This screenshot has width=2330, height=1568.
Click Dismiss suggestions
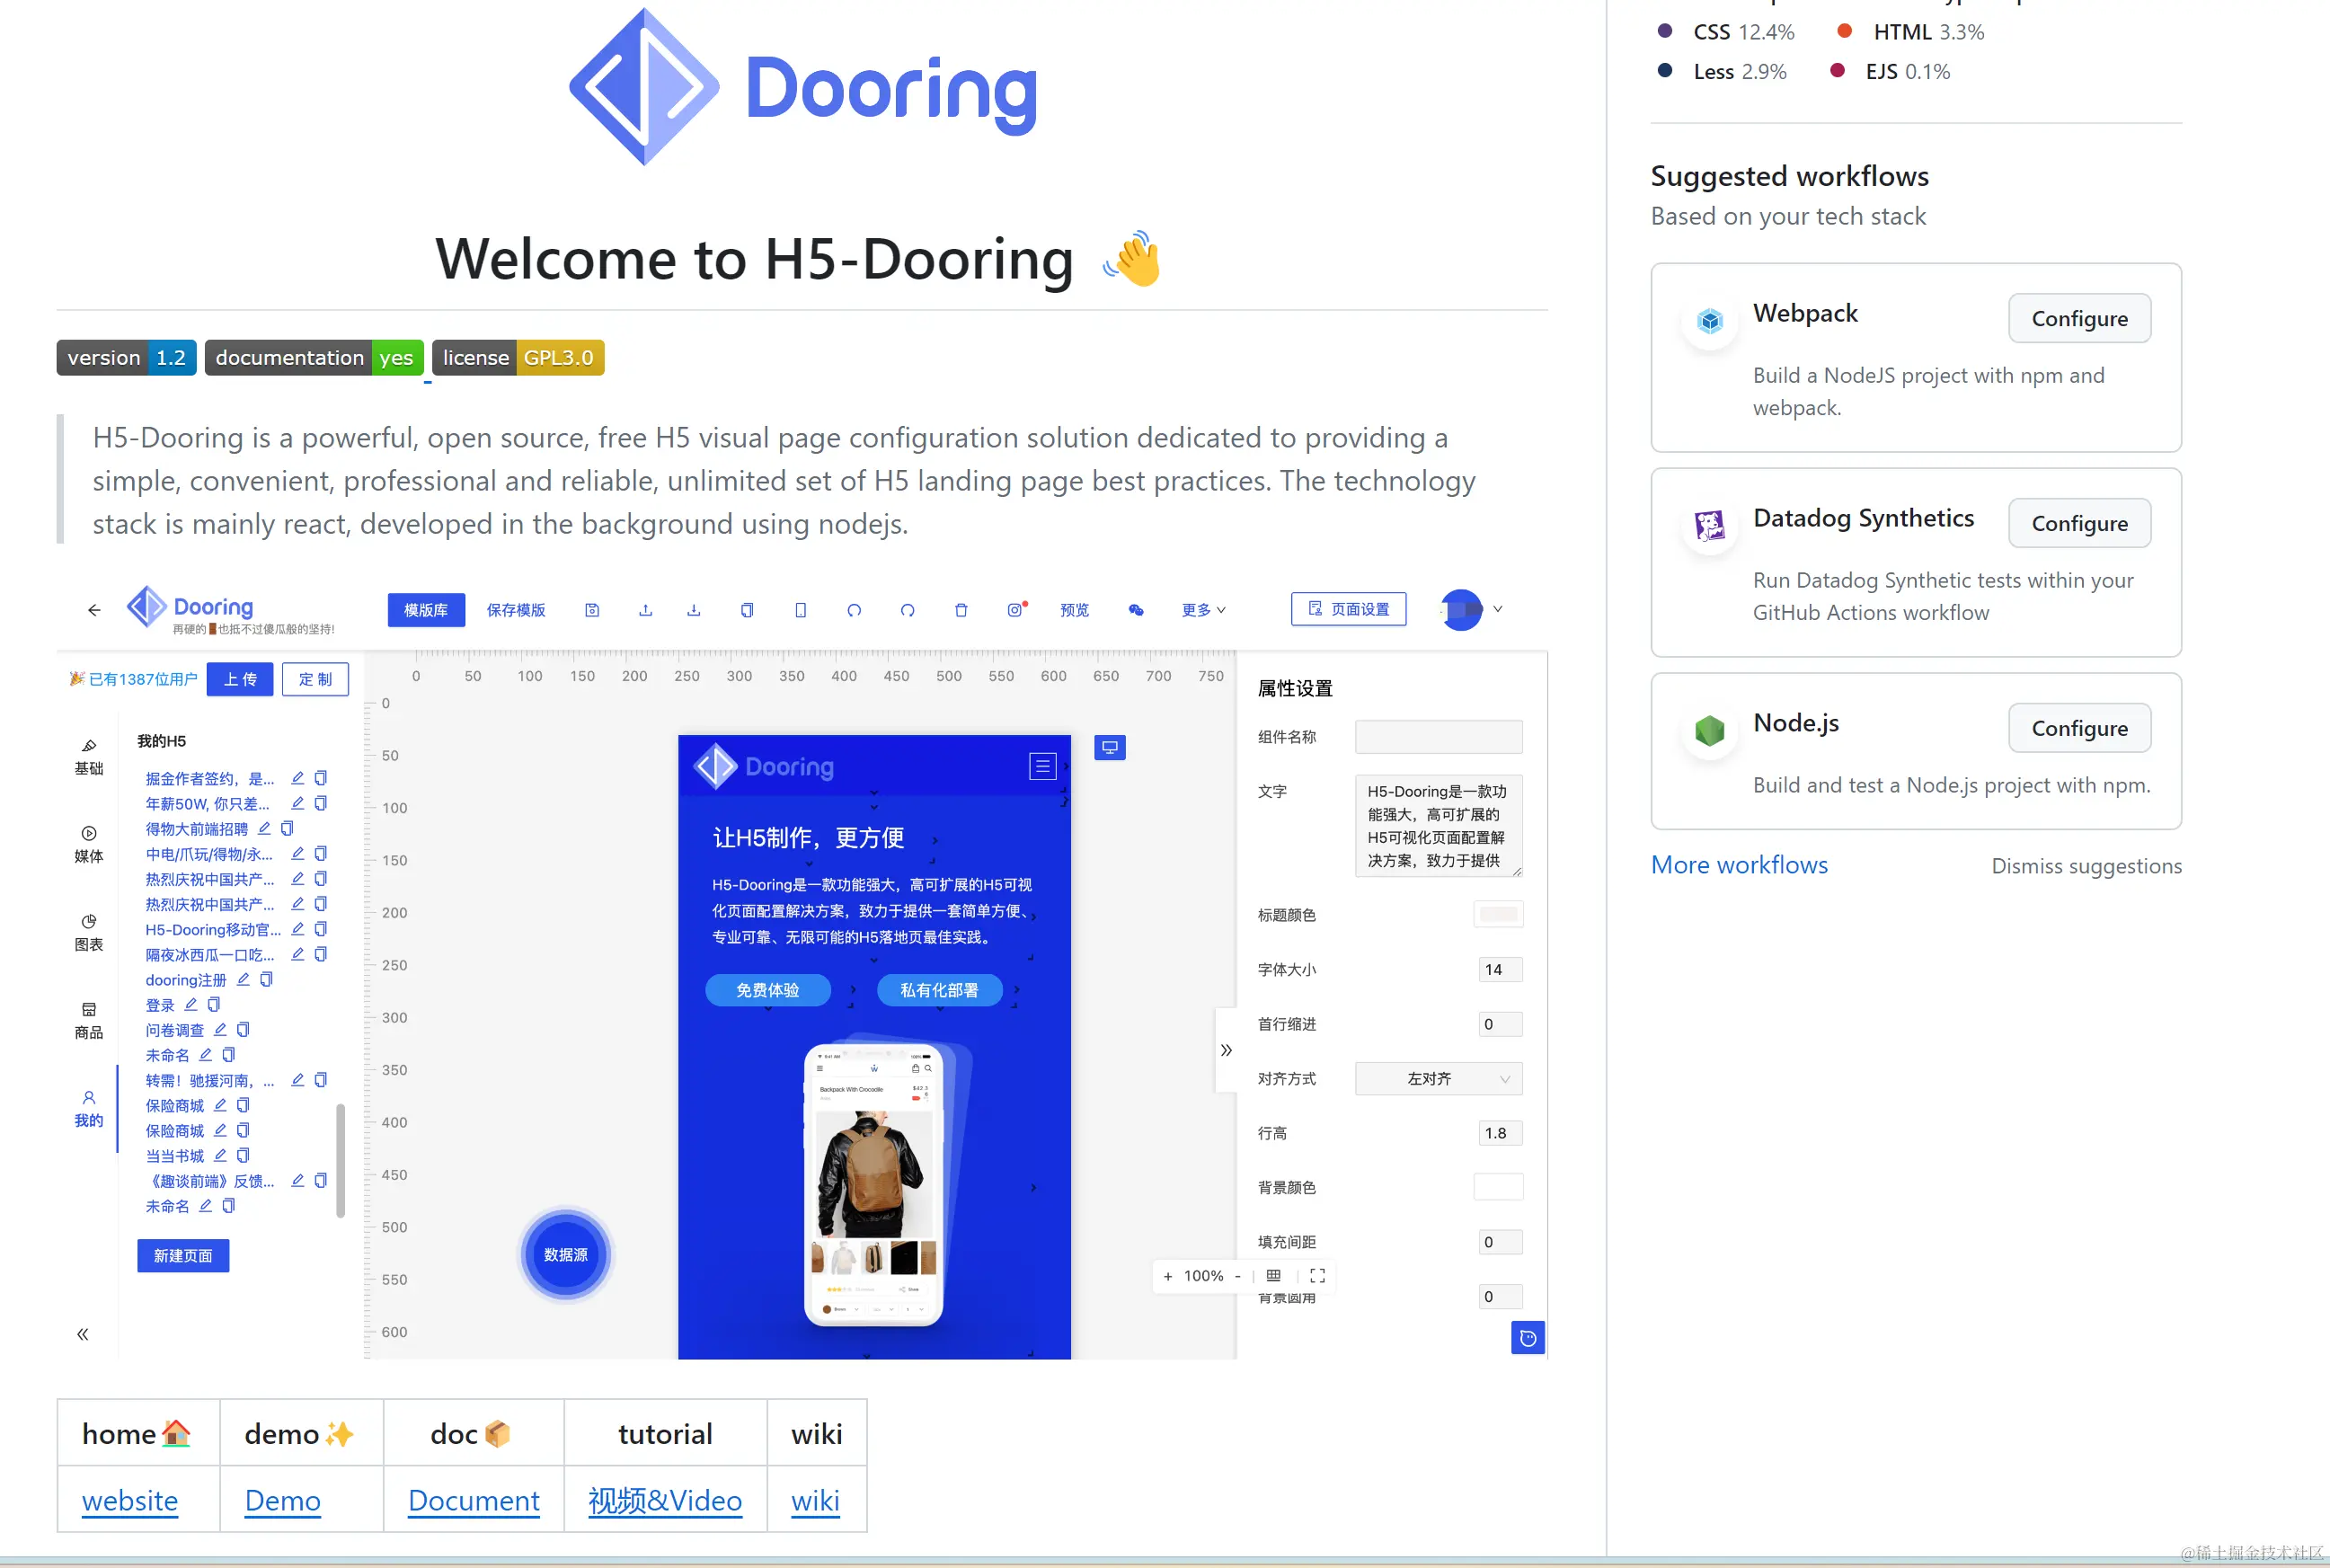click(2087, 866)
